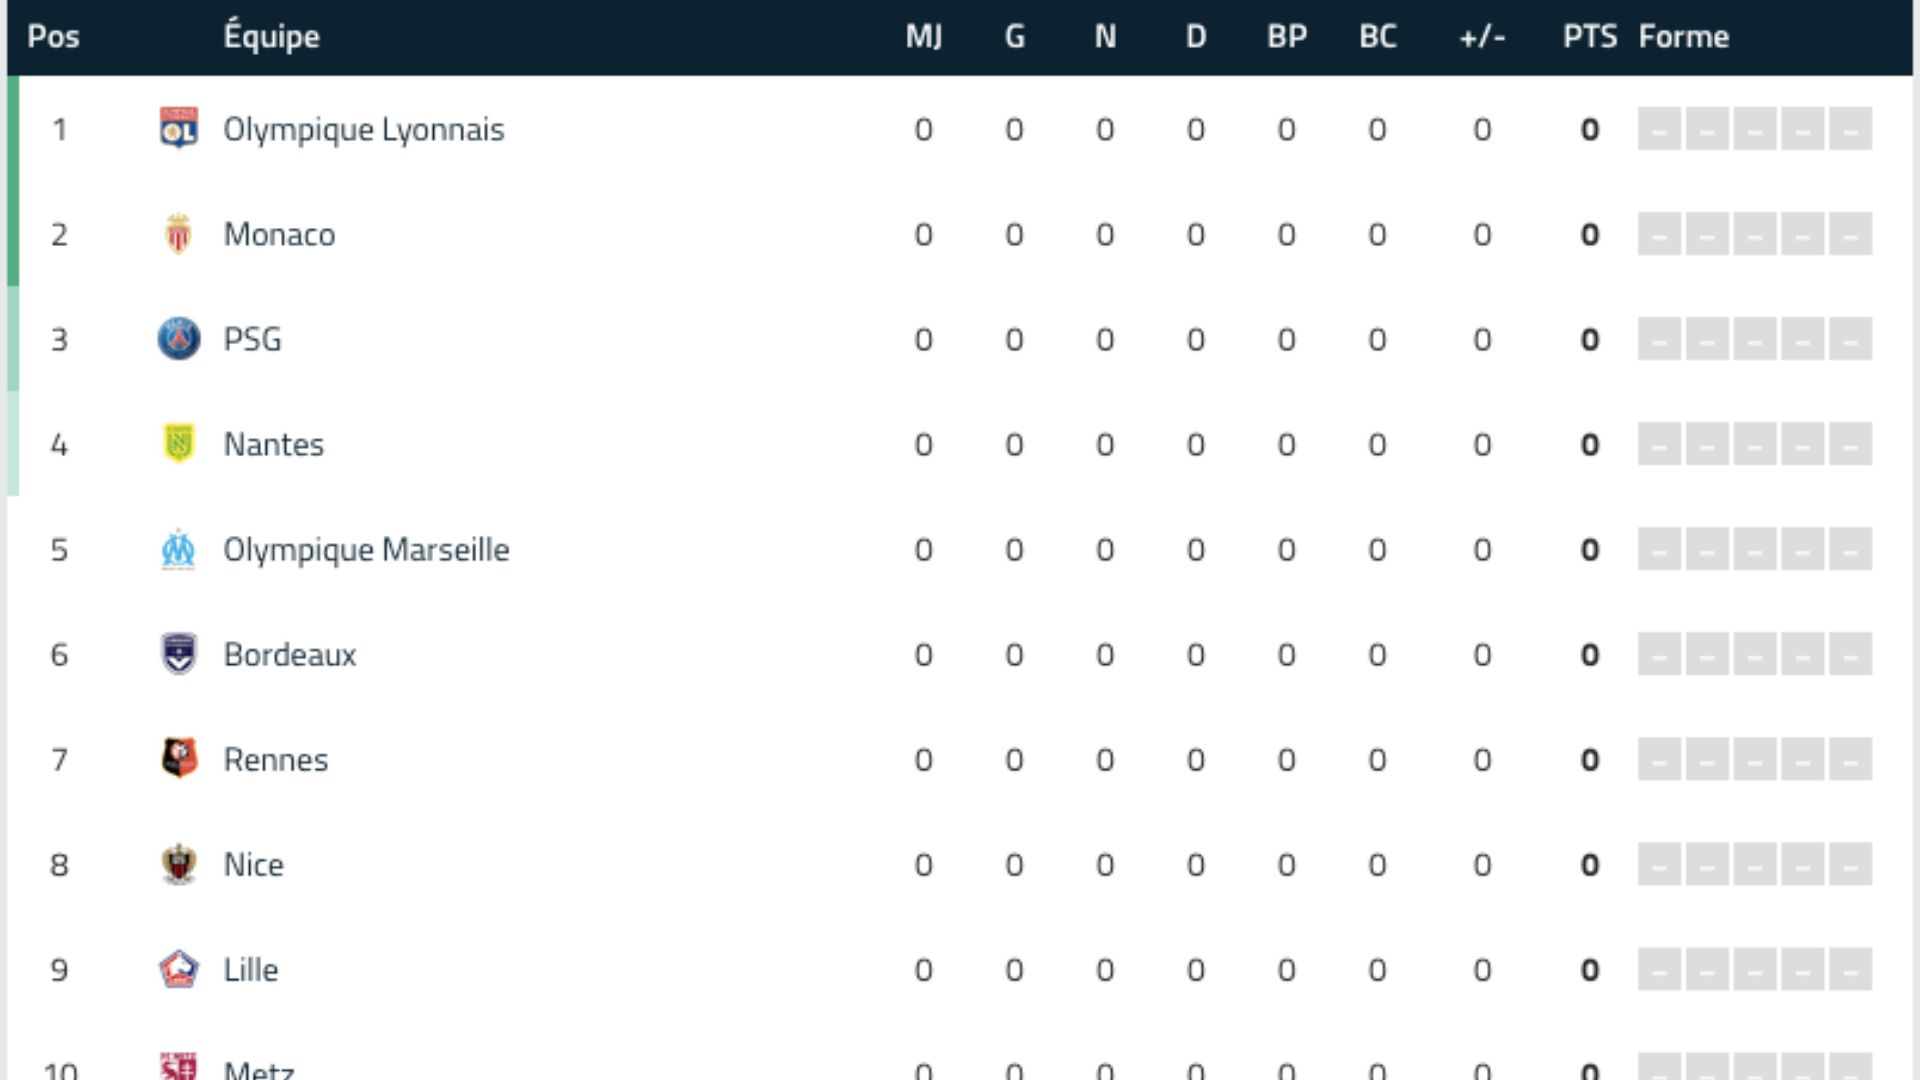The height and width of the screenshot is (1080, 1920).
Task: Click the Nice club crest
Action: (179, 864)
